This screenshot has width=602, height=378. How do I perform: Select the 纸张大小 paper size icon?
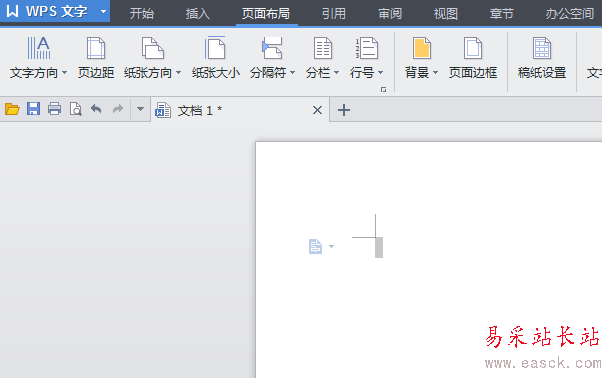click(215, 48)
